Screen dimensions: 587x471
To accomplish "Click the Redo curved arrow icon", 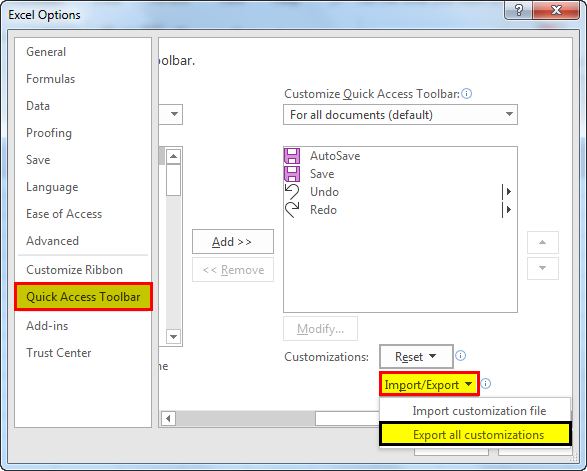I will tap(292, 210).
